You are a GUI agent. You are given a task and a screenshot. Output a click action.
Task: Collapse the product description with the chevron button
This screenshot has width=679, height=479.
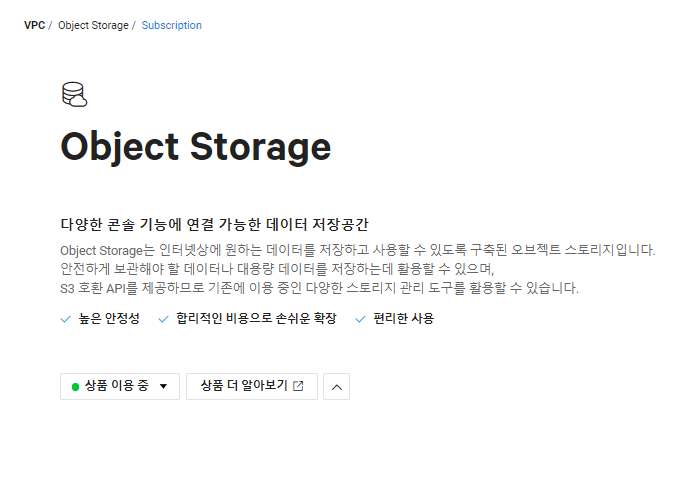[337, 386]
